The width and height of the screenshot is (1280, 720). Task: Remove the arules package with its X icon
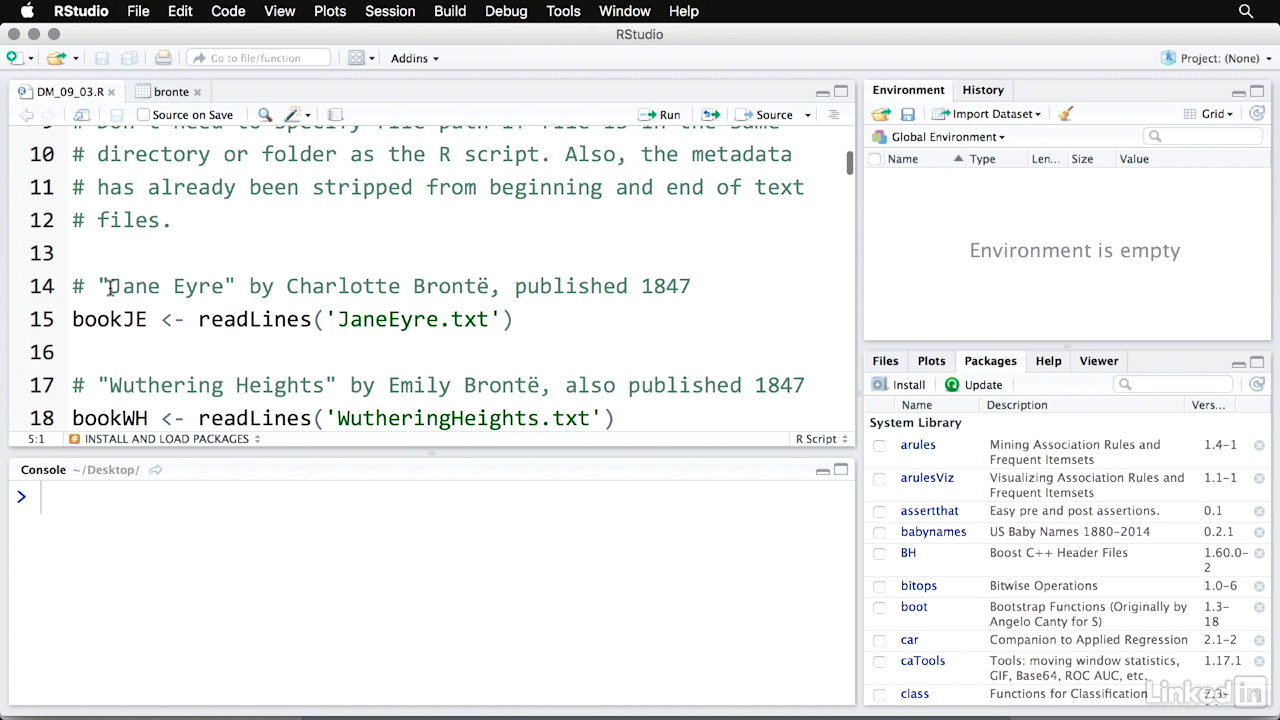[x=1259, y=445]
